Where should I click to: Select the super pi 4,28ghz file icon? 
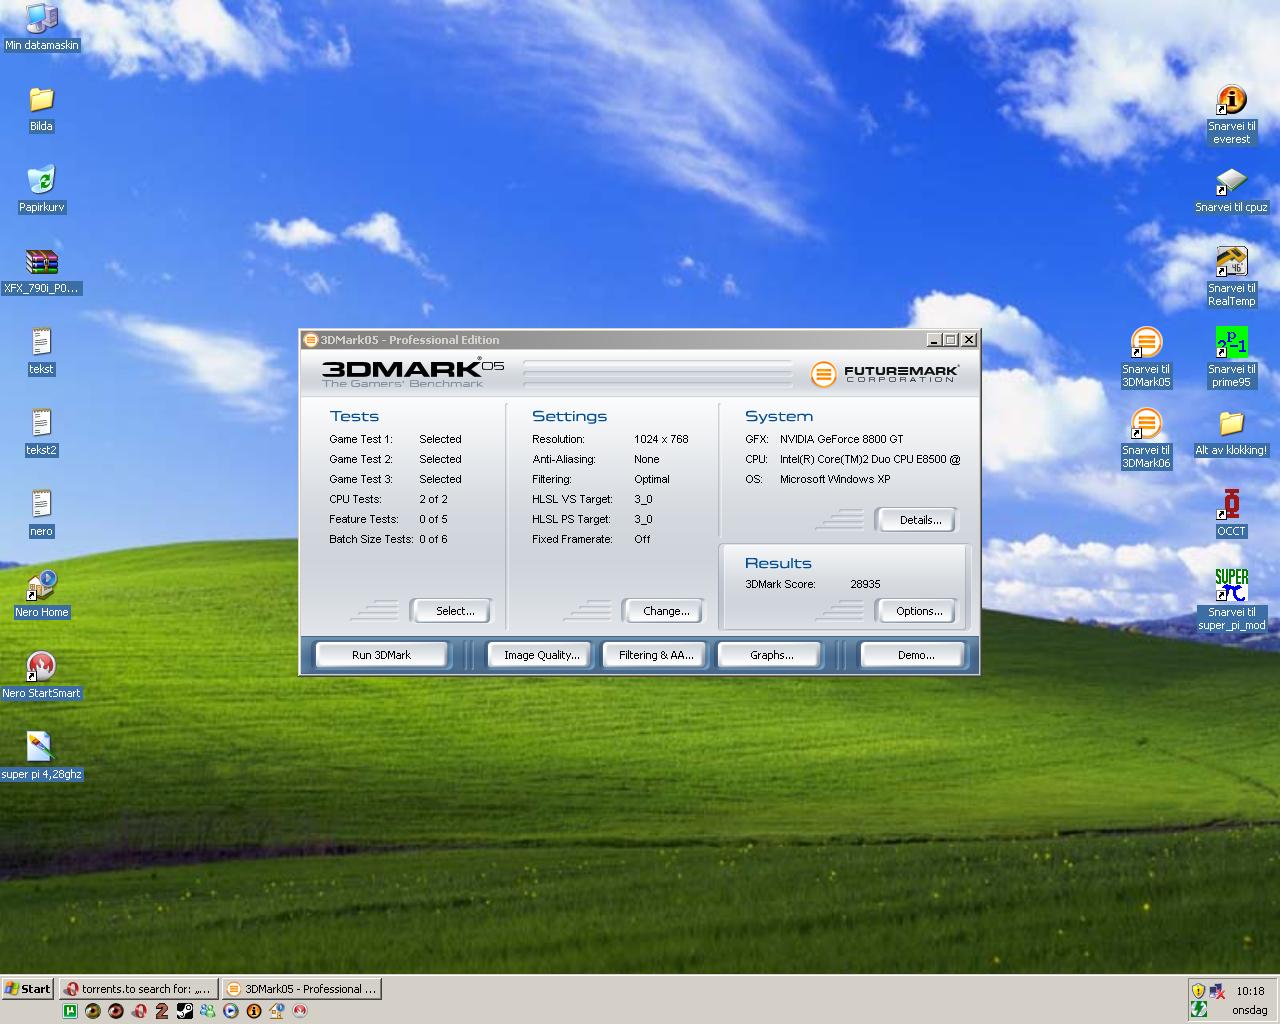[41, 756]
